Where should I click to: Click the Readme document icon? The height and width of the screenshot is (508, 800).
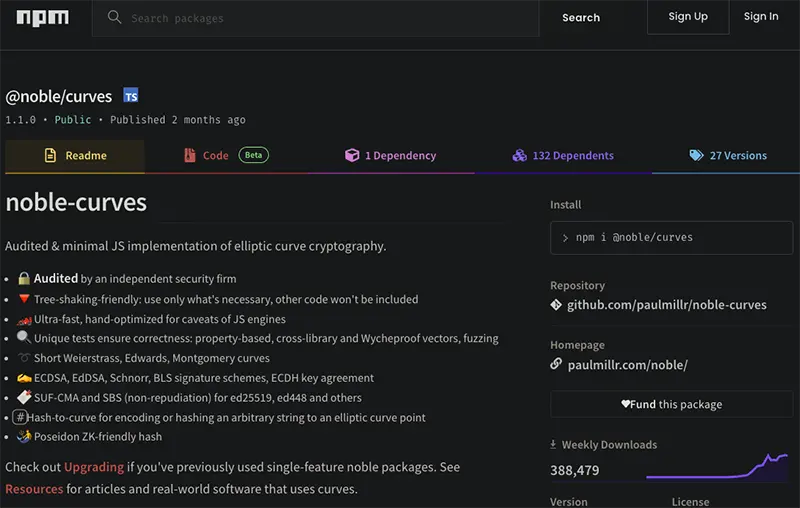coord(50,155)
